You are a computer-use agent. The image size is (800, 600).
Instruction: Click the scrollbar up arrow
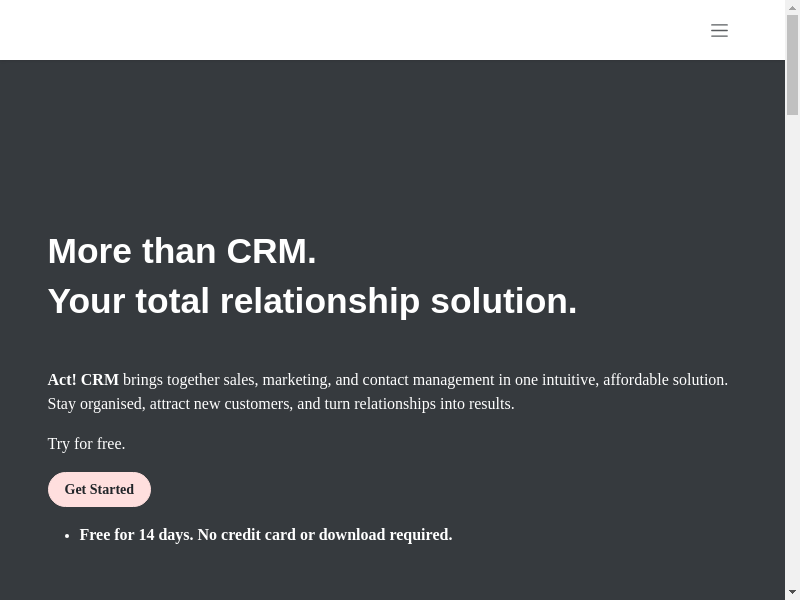coord(793,8)
